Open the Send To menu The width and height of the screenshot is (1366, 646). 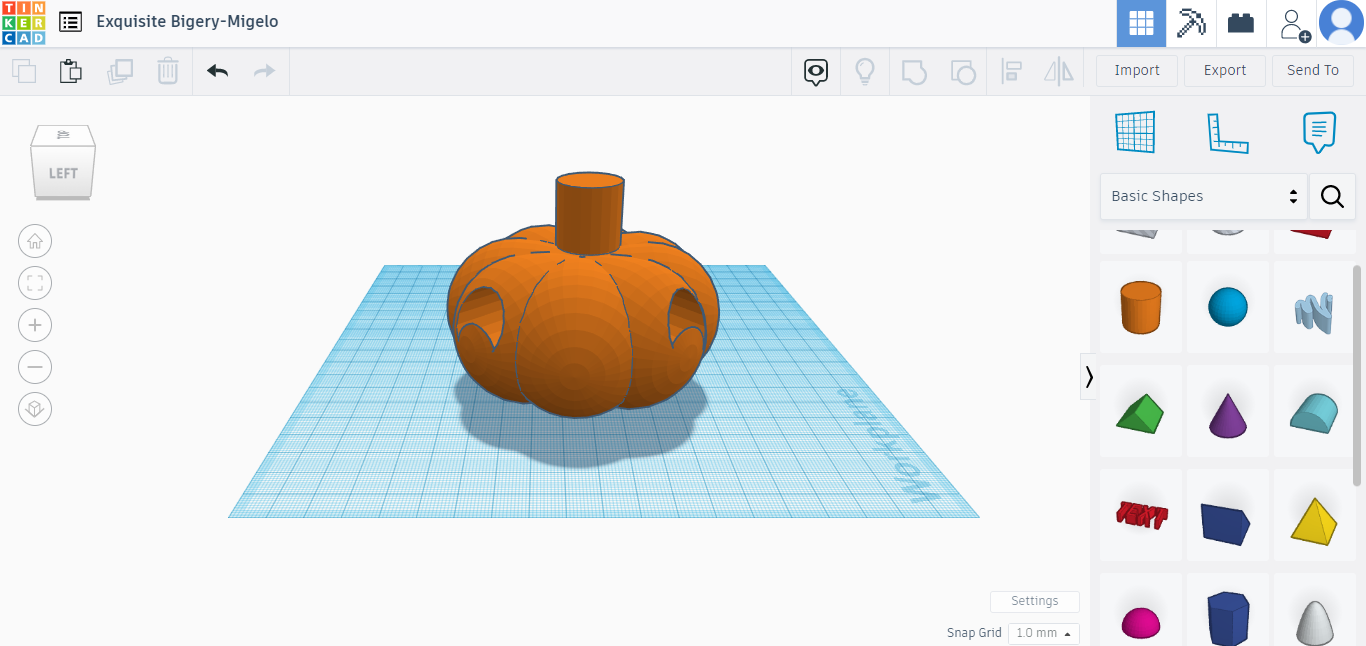[x=1312, y=70]
